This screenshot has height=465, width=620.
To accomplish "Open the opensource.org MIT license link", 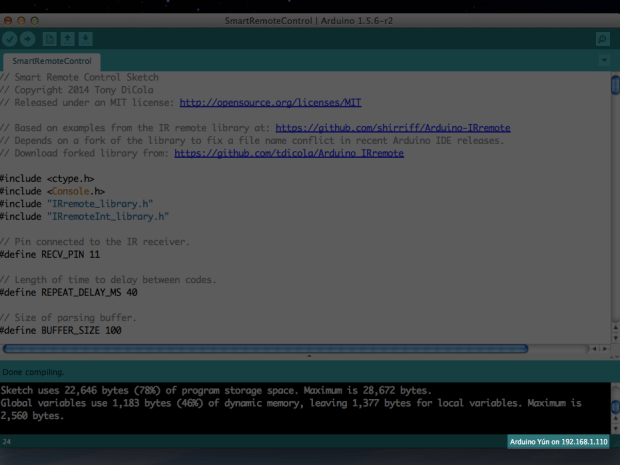I will (x=270, y=103).
